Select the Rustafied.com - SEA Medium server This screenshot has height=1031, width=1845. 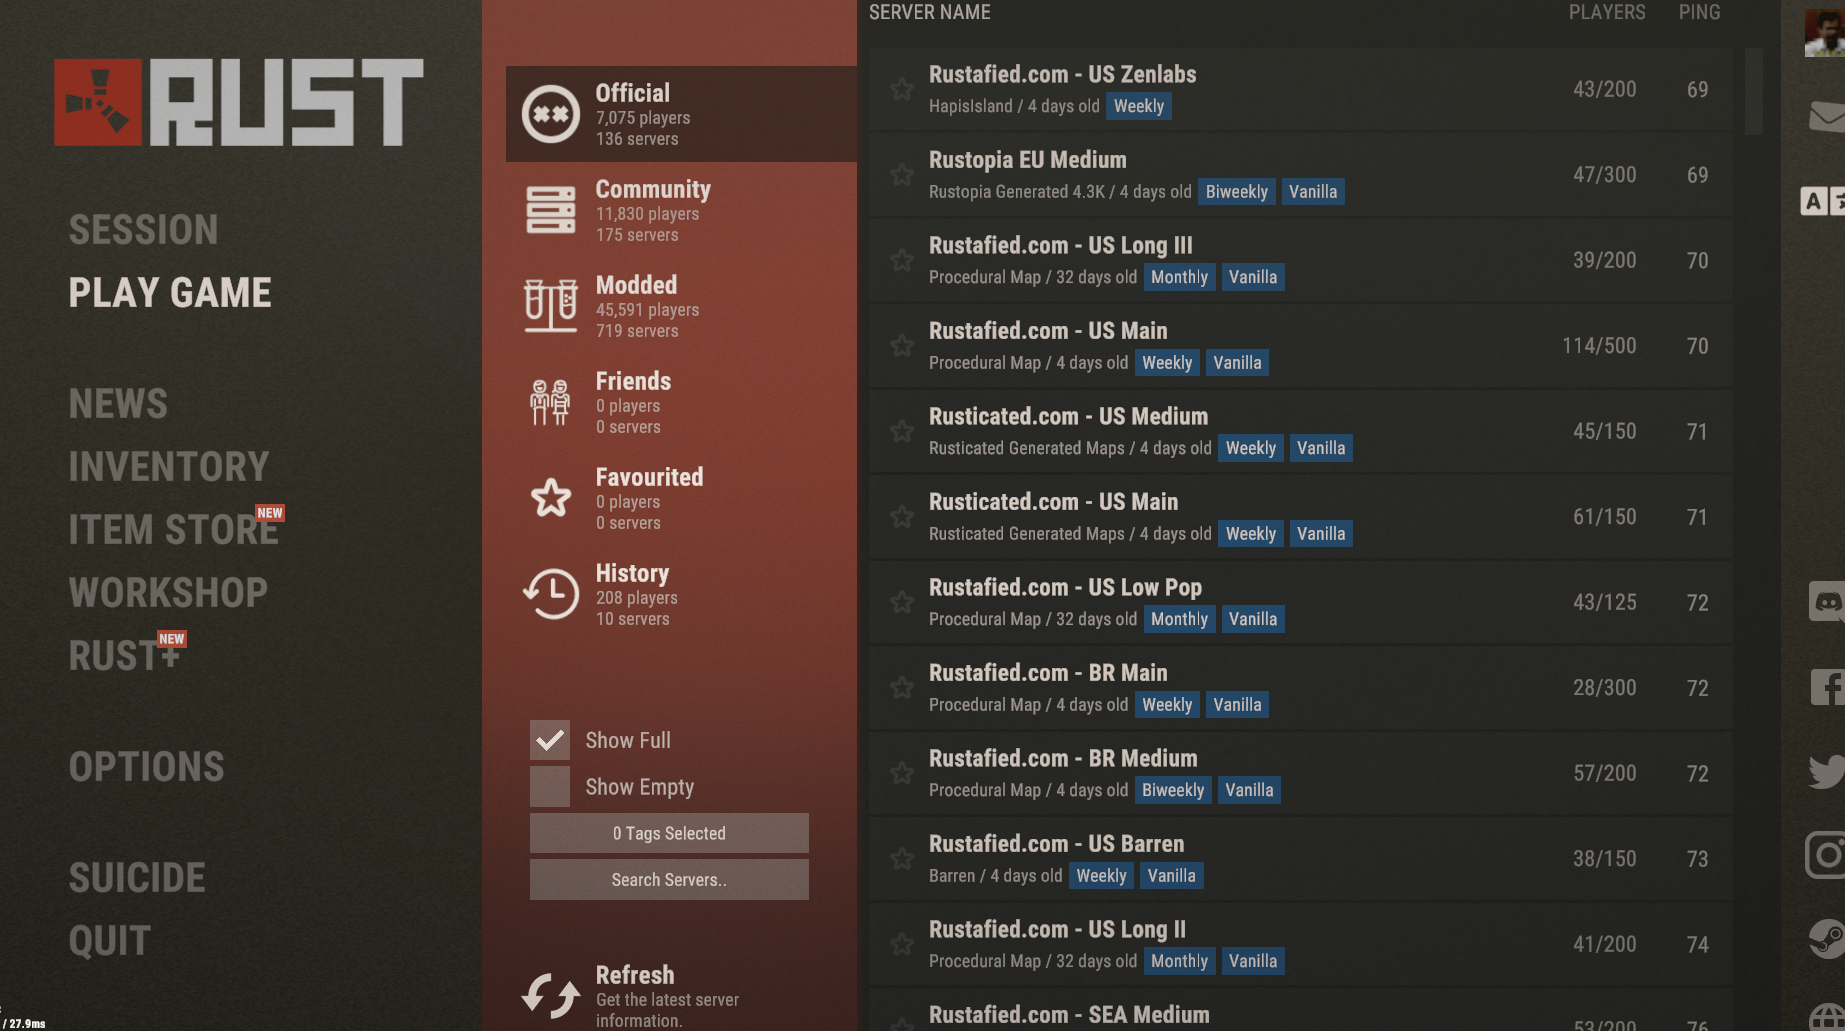pyautogui.click(x=1300, y=1010)
